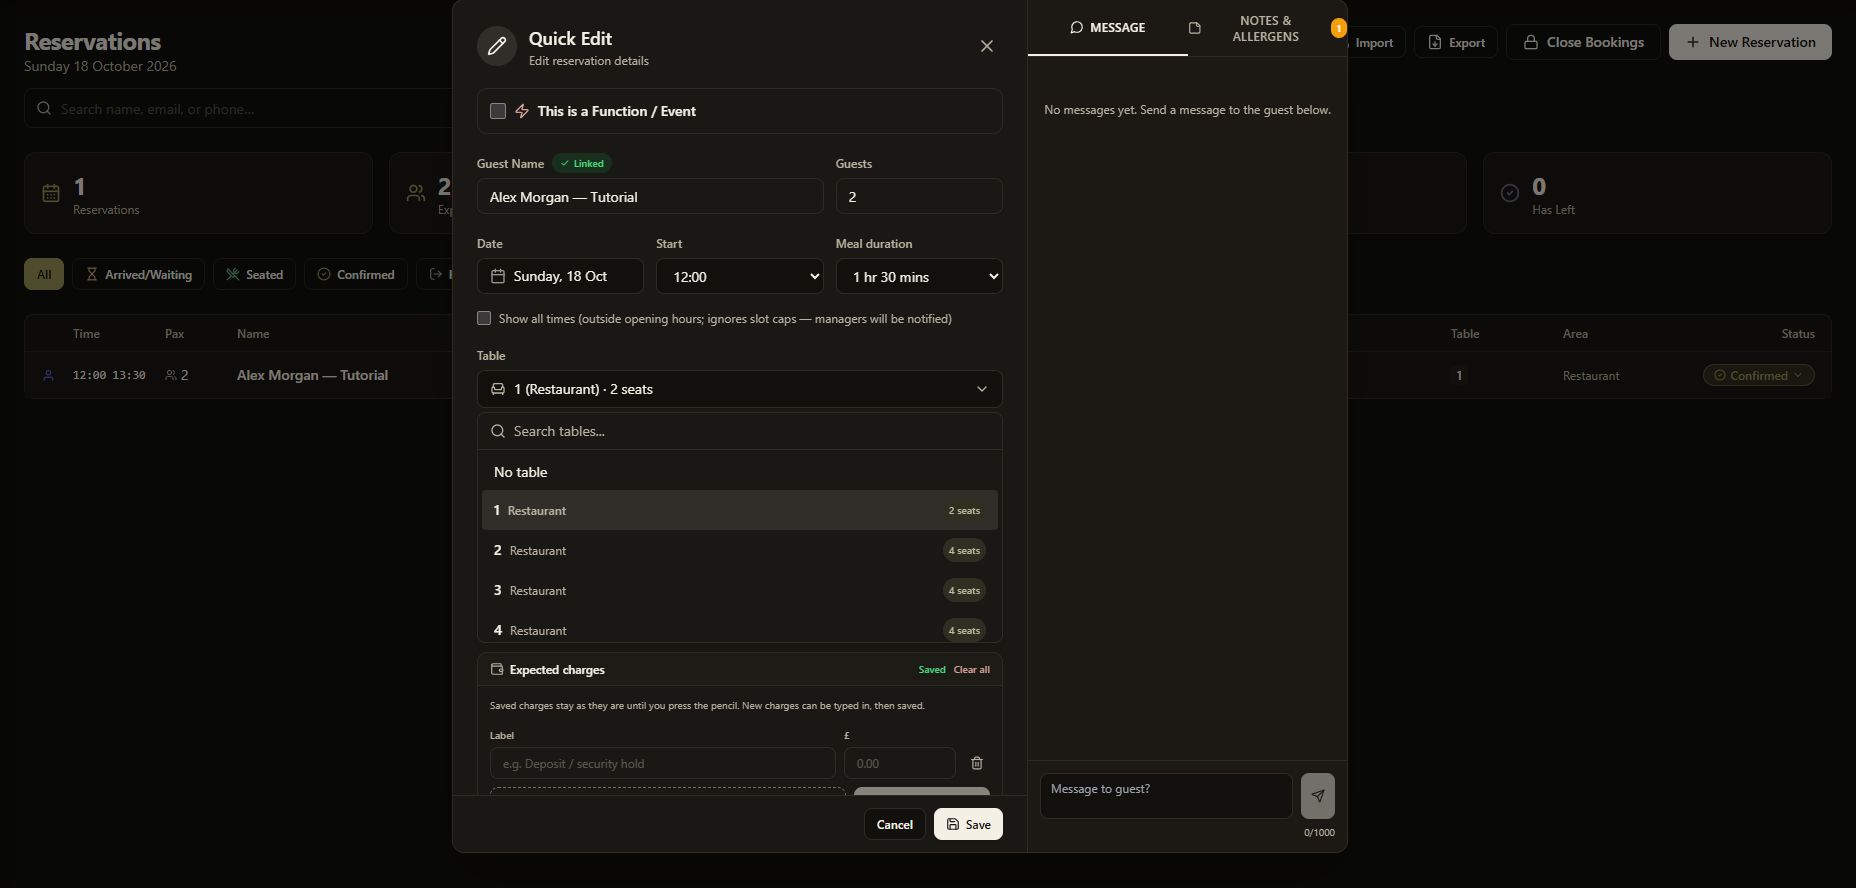Click Clear all in Expected charges
Image resolution: width=1856 pixels, height=888 pixels.
(x=972, y=669)
